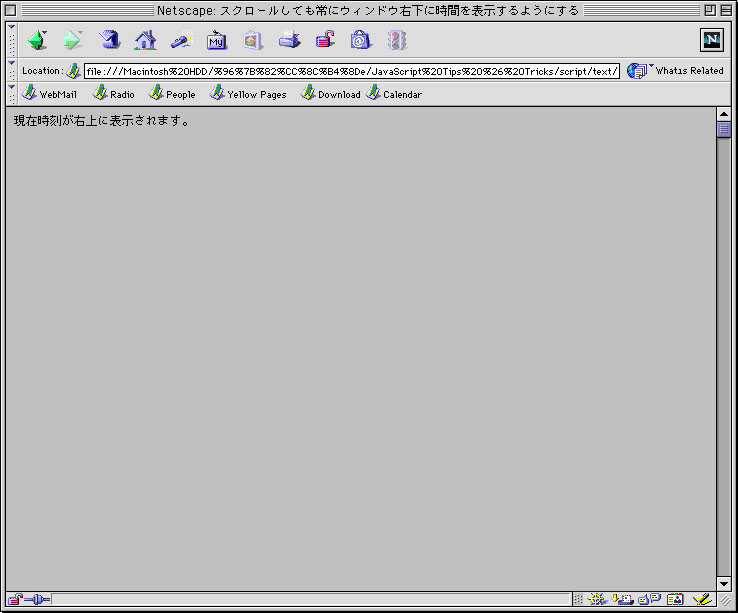Open the Radio bookmark link
Screen dimensions: 738x613
click(114, 94)
